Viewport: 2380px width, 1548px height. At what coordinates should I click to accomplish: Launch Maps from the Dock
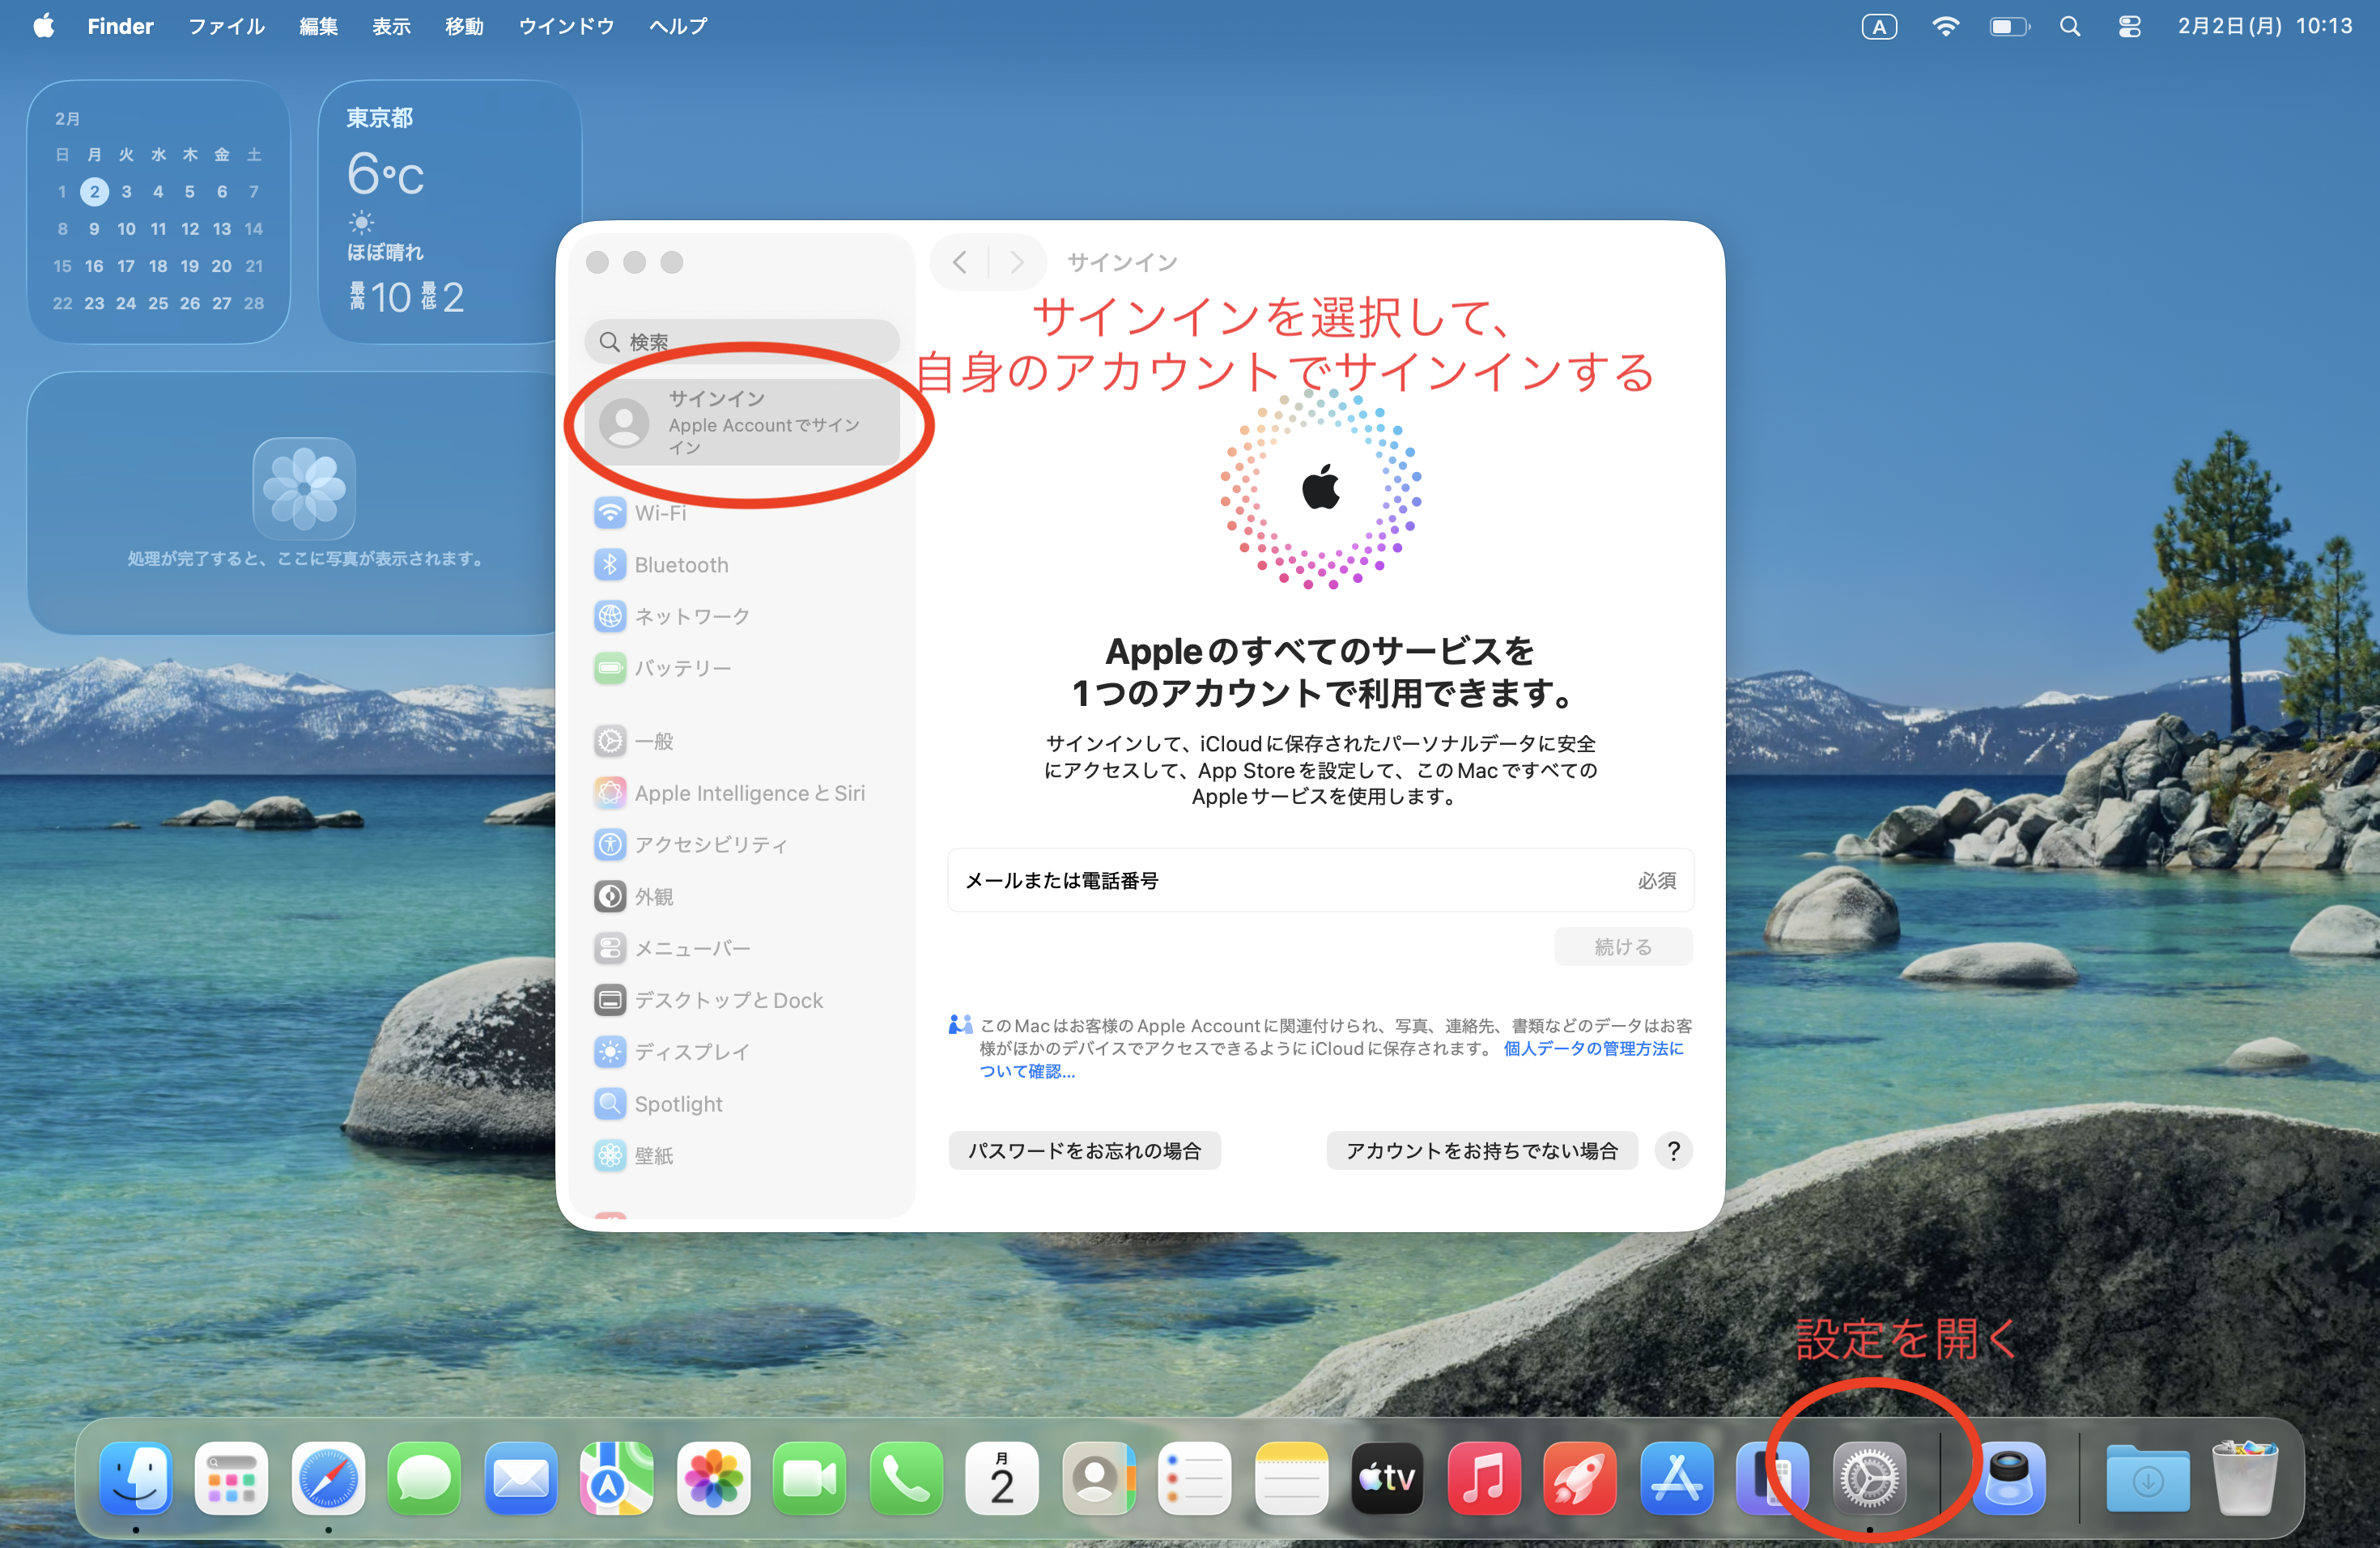pyautogui.click(x=617, y=1477)
